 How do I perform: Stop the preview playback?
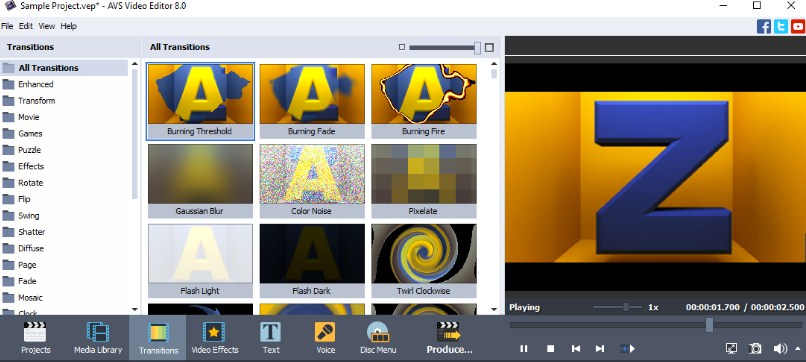click(x=551, y=349)
